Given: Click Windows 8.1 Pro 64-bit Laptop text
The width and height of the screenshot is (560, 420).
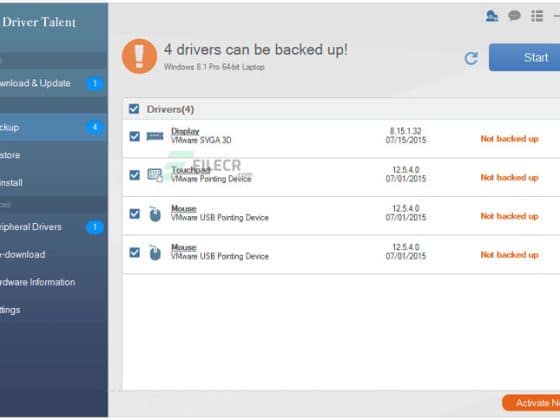Looking at the screenshot, I should pos(214,67).
